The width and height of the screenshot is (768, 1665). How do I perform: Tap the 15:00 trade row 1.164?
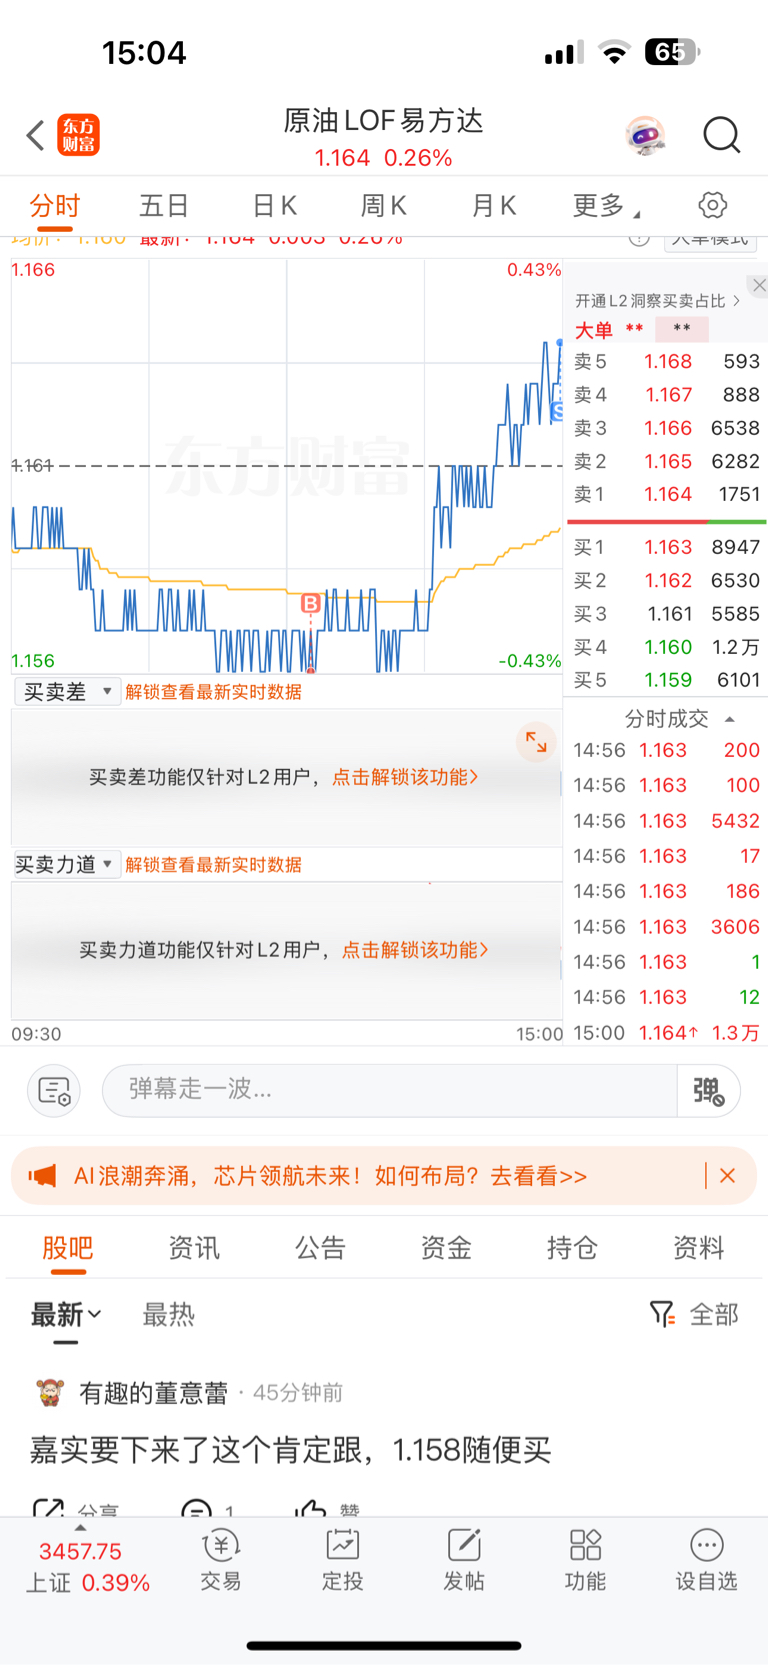(x=667, y=1033)
